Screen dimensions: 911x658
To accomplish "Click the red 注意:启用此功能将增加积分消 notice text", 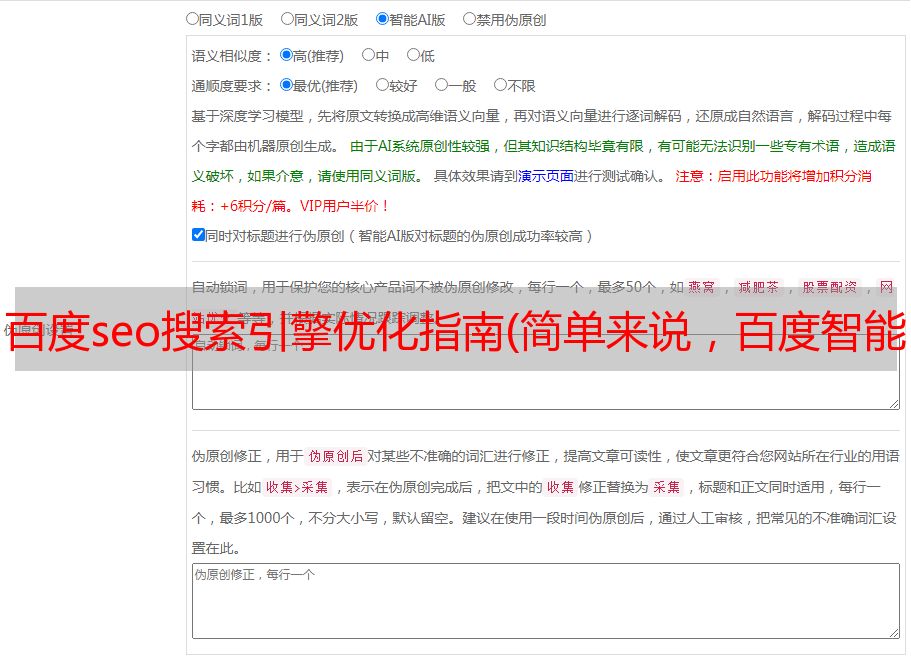I will coord(773,176).
